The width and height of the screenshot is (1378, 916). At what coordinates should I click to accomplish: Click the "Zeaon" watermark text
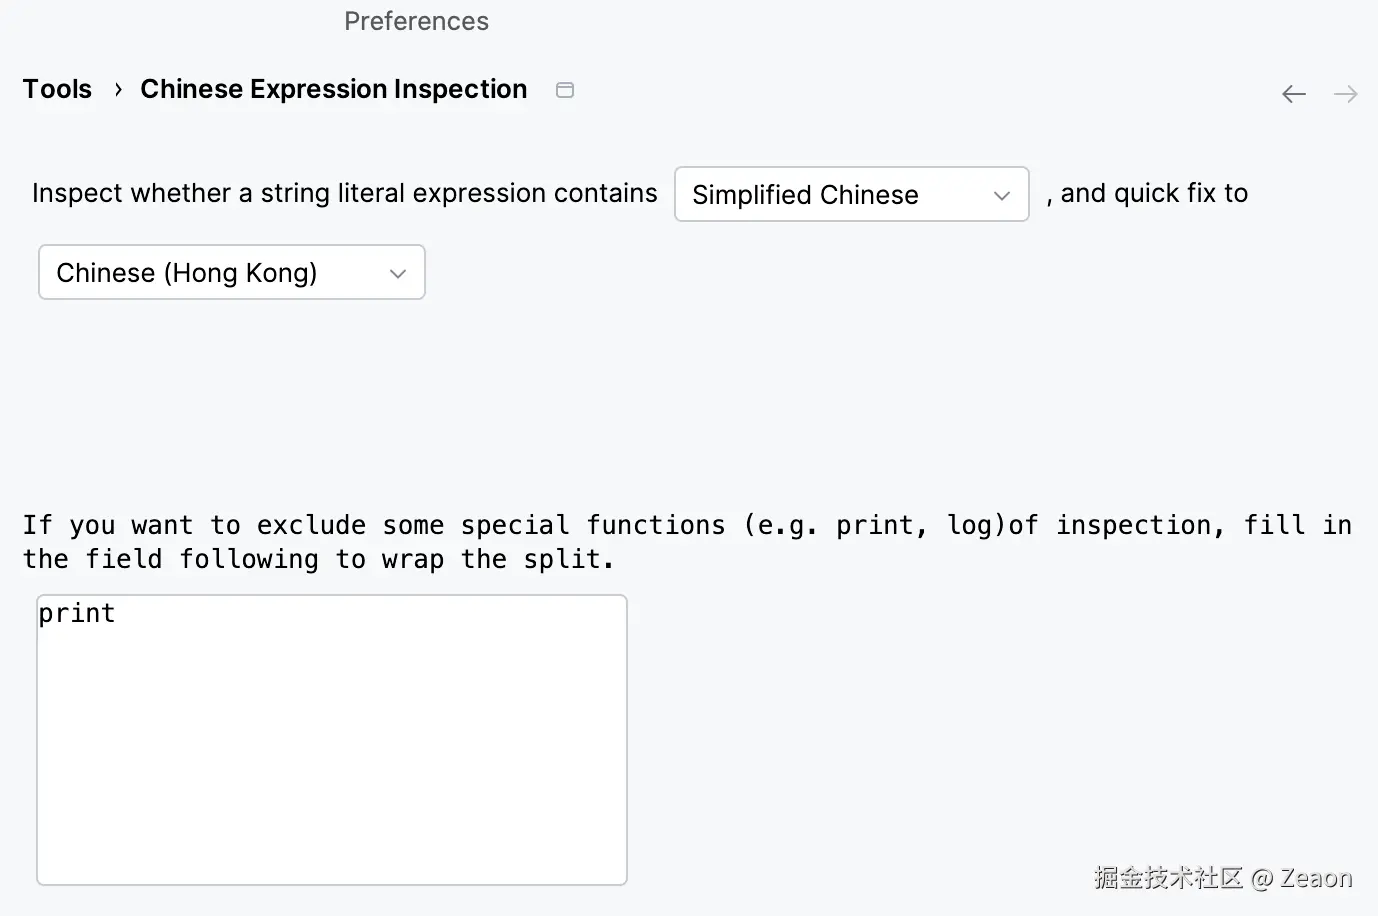tap(1316, 878)
